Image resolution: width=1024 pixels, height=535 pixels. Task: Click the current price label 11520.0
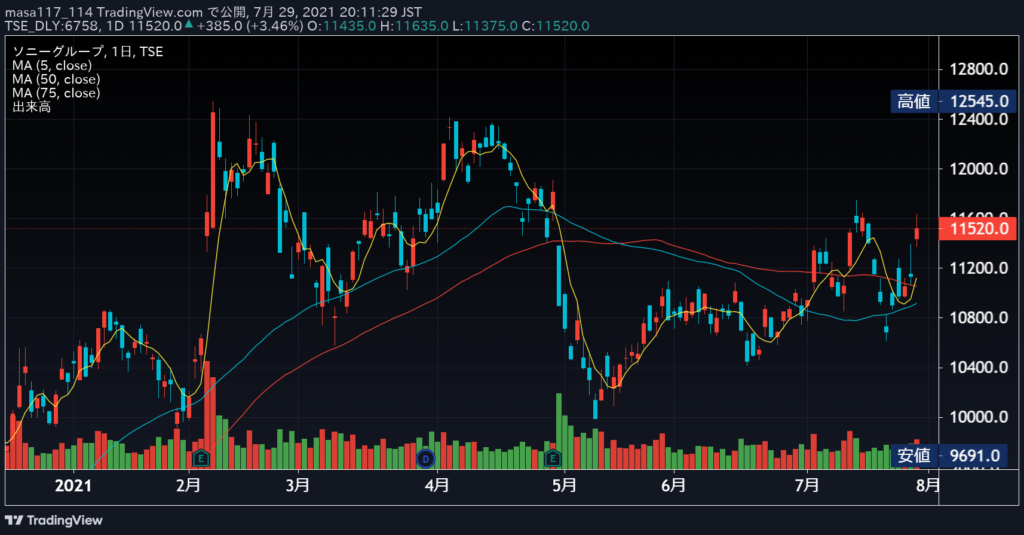point(978,229)
